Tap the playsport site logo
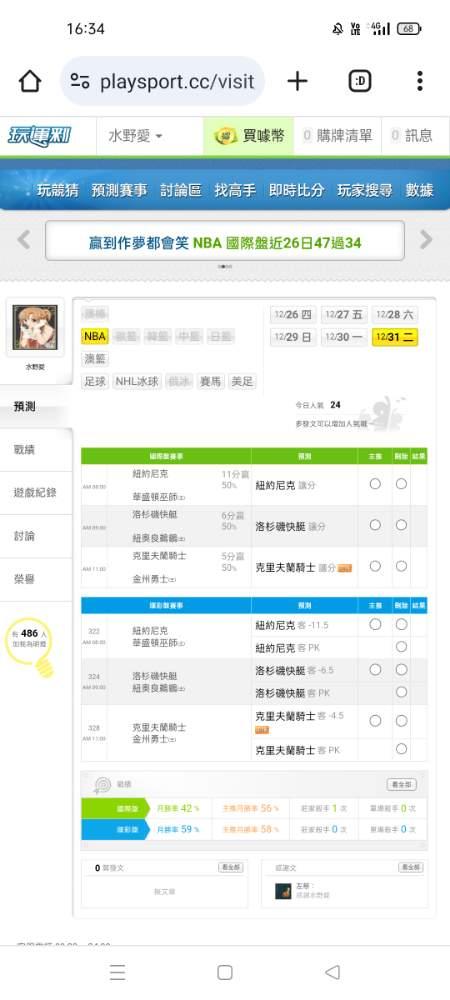Viewport: 450px width, 1000px height. point(40,136)
